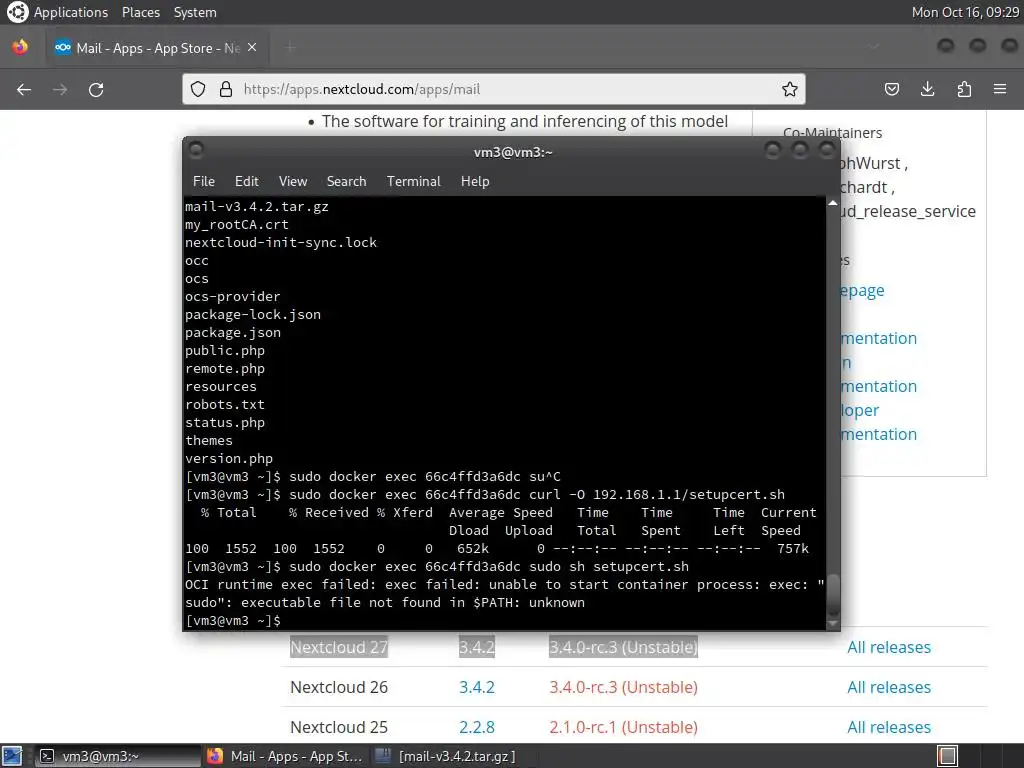Image resolution: width=1024 pixels, height=768 pixels.
Task: Open All releases link for Nextcloud 27
Action: [889, 647]
